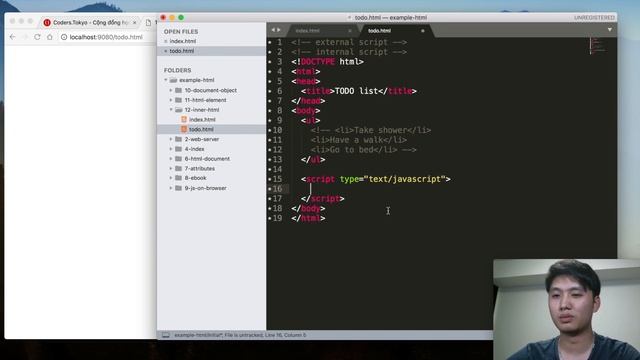Collapse the 12-inner-html folder

(x=171, y=110)
